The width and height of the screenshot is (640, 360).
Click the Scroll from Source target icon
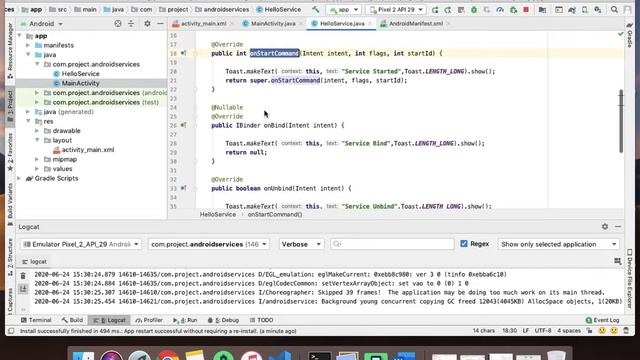coord(118,24)
